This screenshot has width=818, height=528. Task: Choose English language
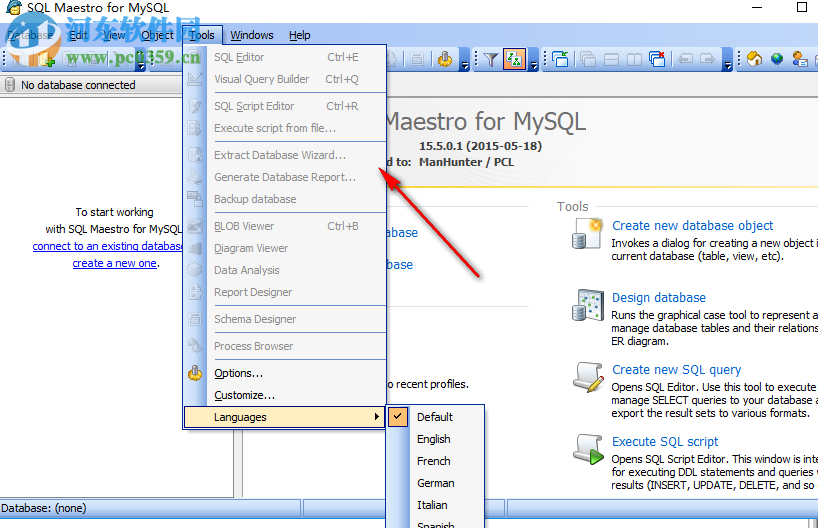[x=434, y=439]
